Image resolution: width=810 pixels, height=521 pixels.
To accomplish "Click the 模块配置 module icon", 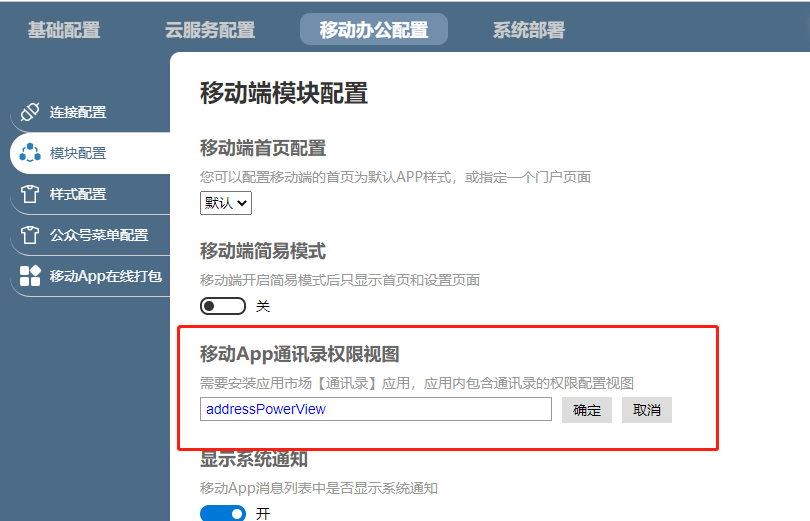I will (x=30, y=153).
